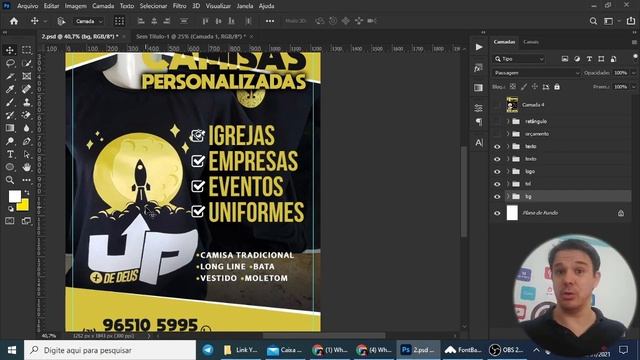640x360 pixels.
Task: Select the Path Selection tool
Action: pyautogui.click(x=27, y=154)
